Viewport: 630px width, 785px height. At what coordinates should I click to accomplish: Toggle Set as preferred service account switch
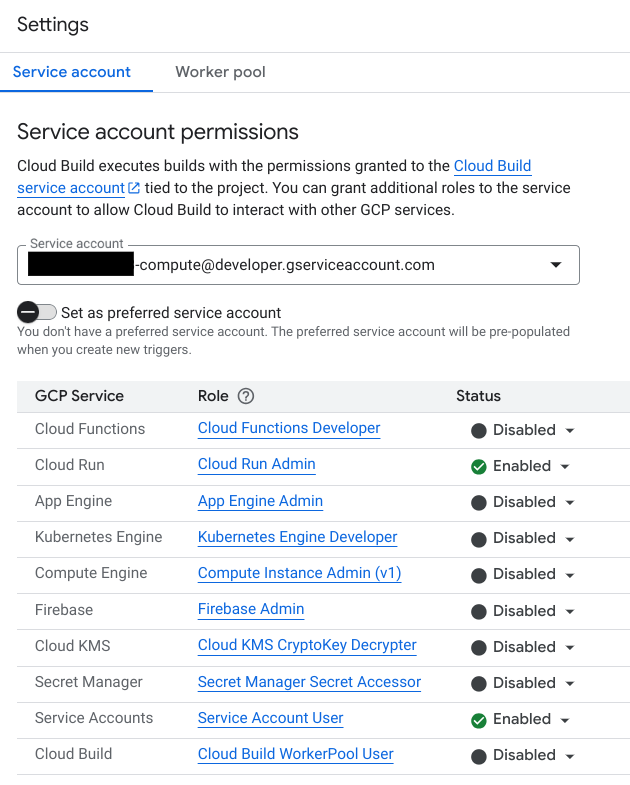37,313
